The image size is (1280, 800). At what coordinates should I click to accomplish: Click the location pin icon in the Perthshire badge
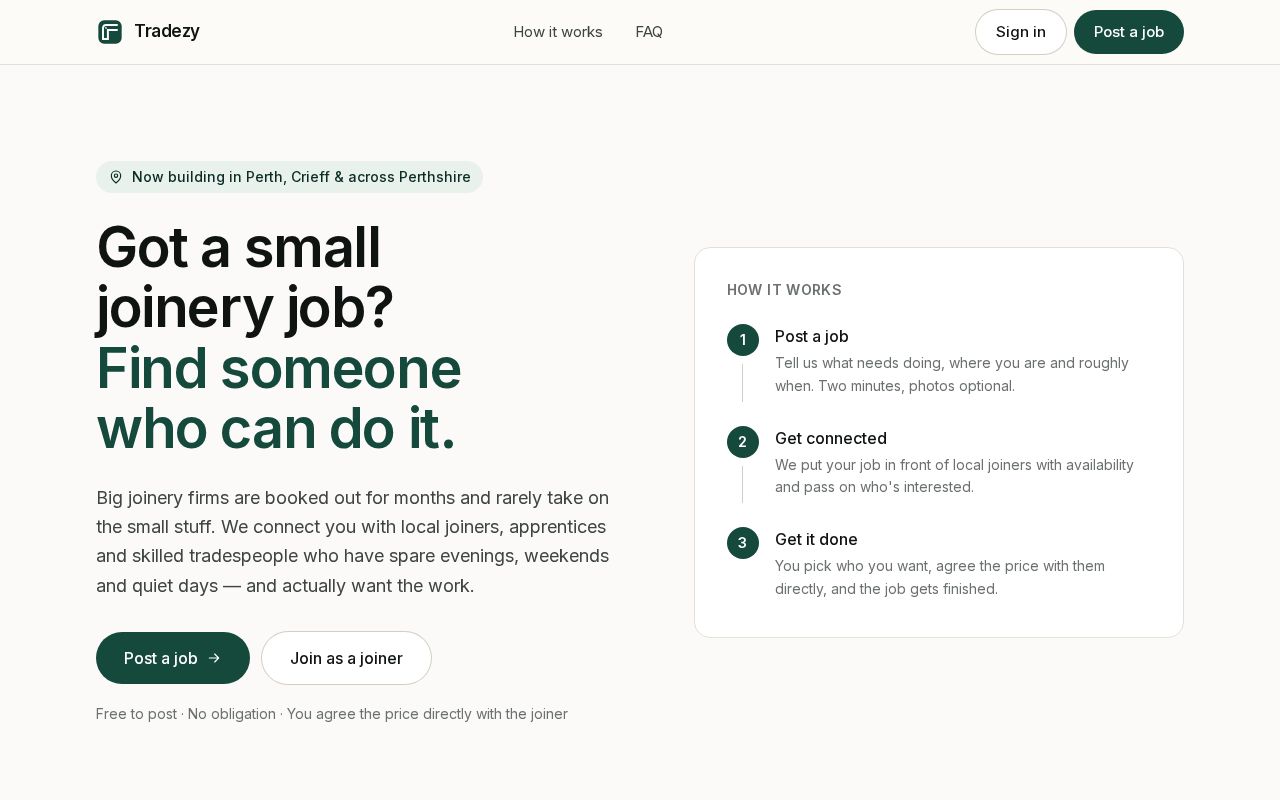[116, 177]
